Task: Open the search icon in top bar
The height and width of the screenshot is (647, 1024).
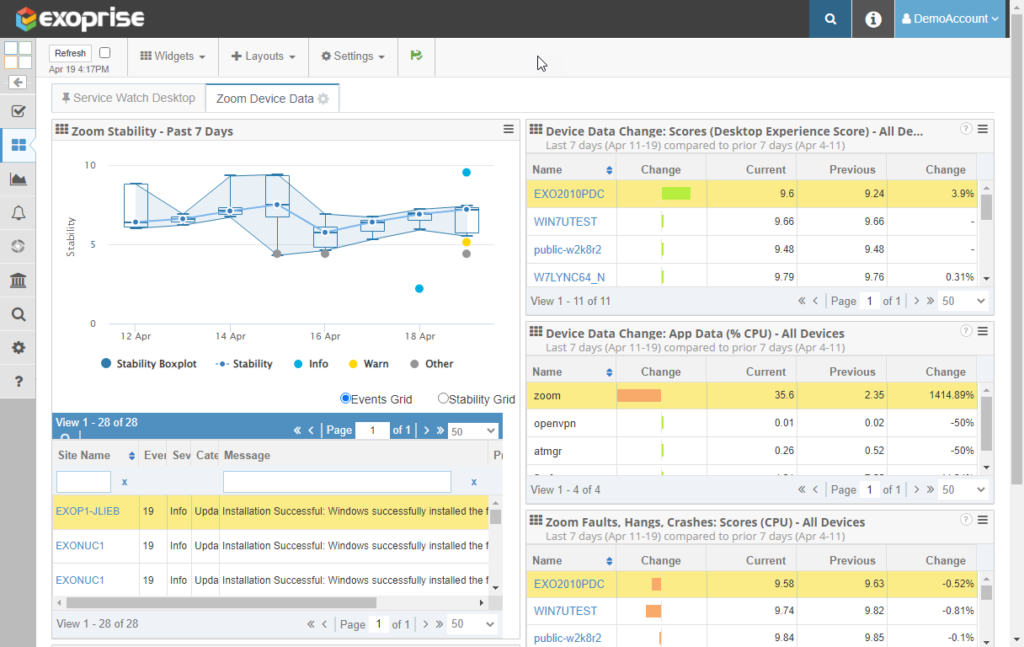Action: 829,18
